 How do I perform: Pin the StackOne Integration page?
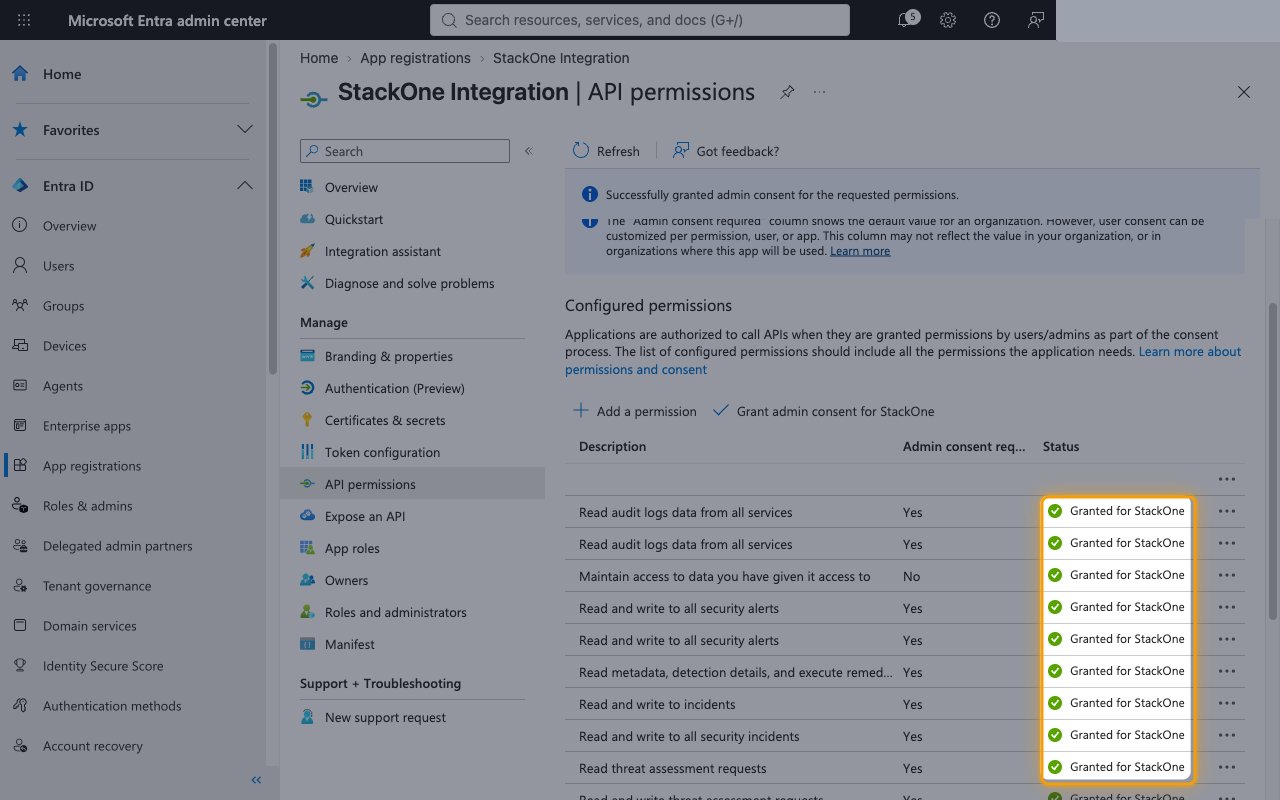(x=788, y=92)
